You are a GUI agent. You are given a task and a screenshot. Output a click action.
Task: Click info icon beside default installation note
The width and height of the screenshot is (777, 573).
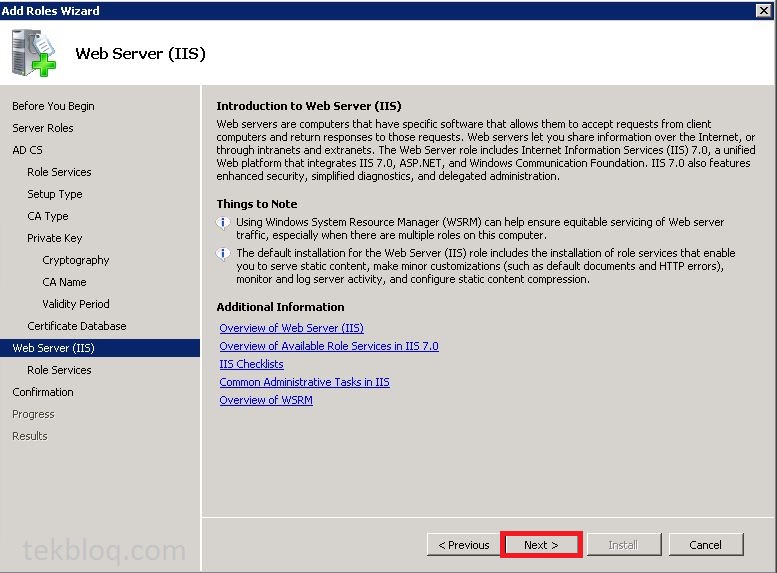(x=223, y=254)
